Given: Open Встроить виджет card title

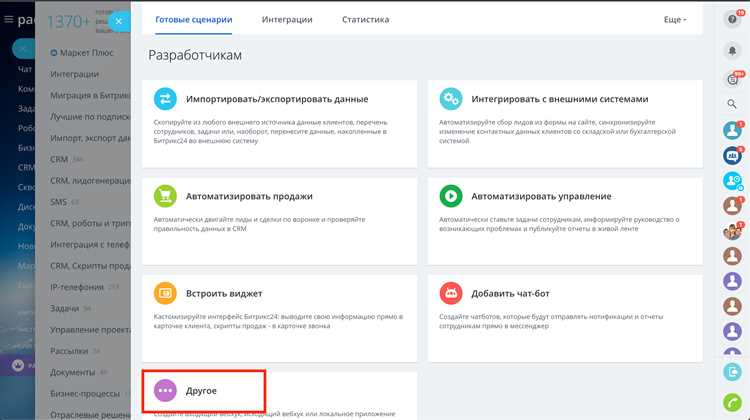Looking at the screenshot, I should [224, 293].
